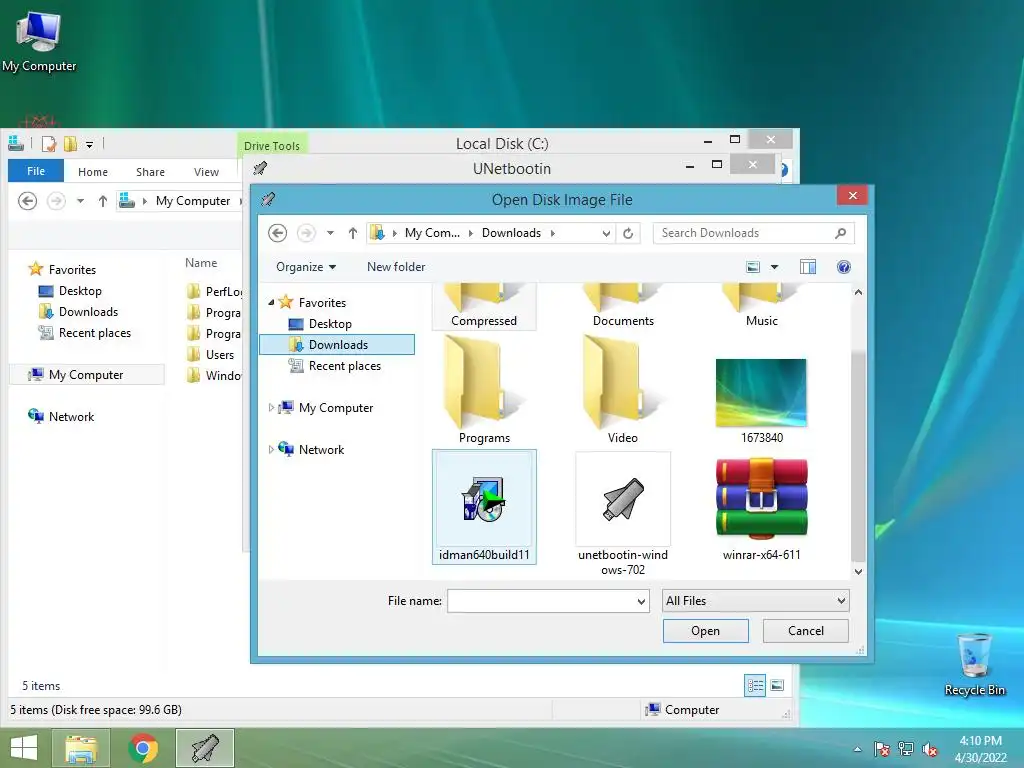Click the File name input field
This screenshot has height=768, width=1024.
click(541, 601)
